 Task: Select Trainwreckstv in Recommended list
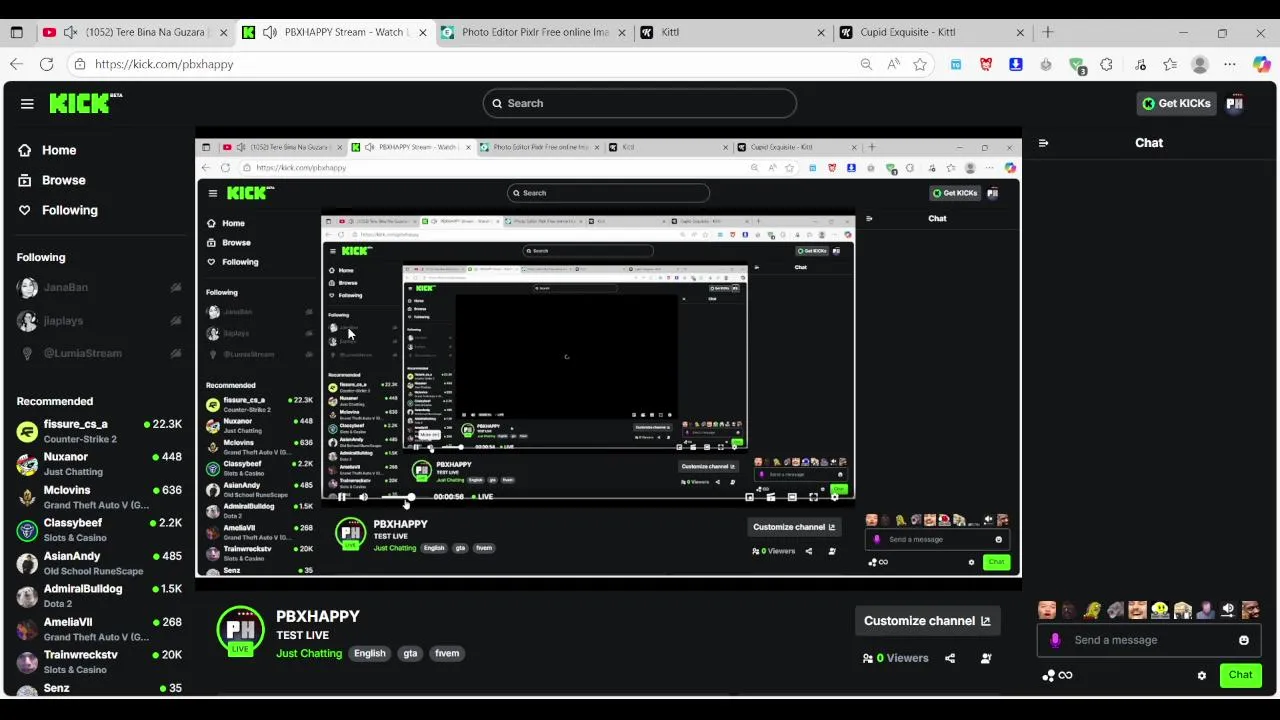(x=99, y=662)
